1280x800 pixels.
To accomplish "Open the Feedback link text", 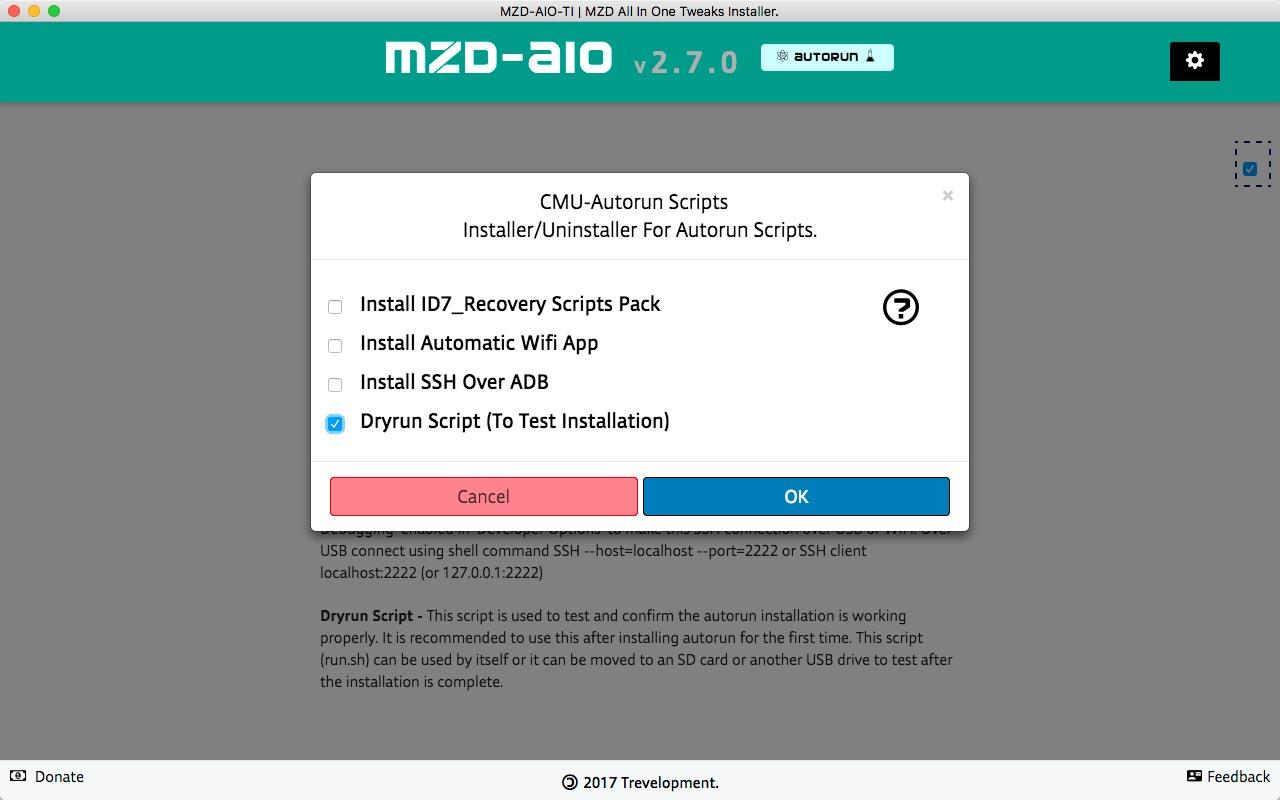I will point(1238,777).
